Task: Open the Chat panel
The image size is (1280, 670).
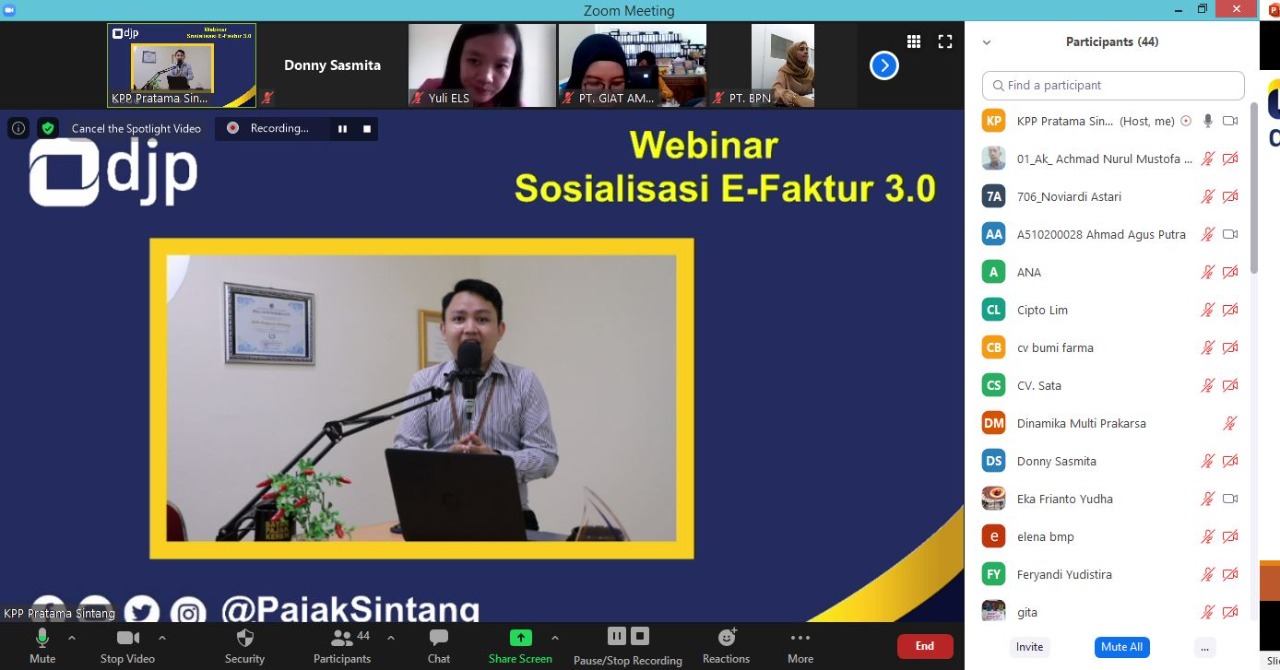Action: (438, 639)
